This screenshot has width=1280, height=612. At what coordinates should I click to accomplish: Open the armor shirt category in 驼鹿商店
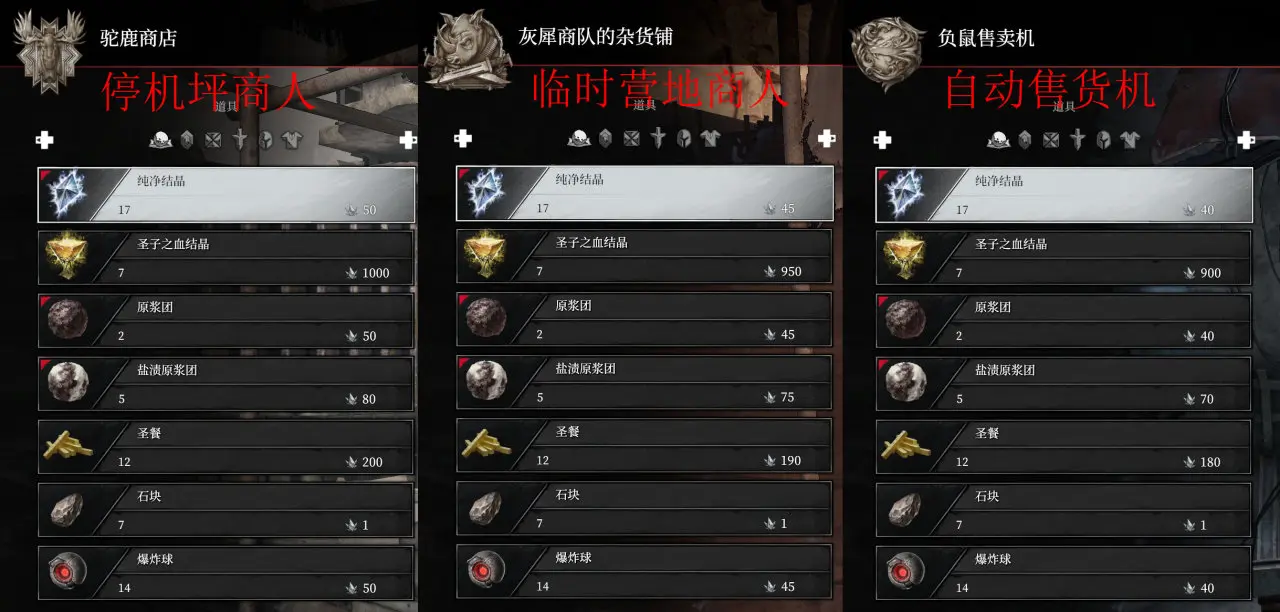click(x=291, y=139)
